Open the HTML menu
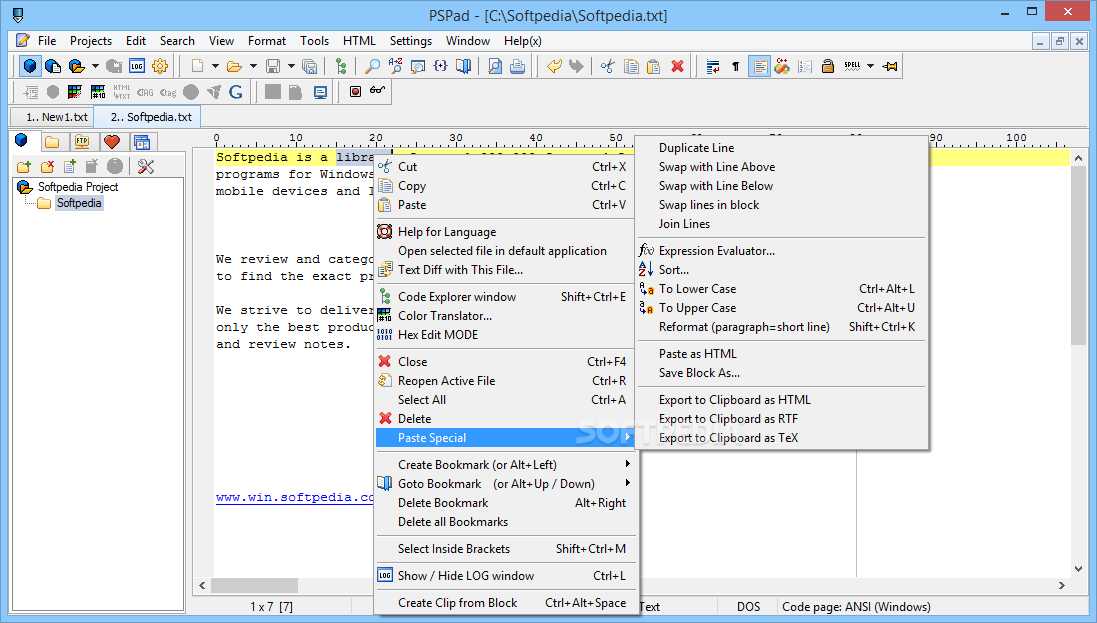Screen dimensions: 1097x623 (359, 41)
